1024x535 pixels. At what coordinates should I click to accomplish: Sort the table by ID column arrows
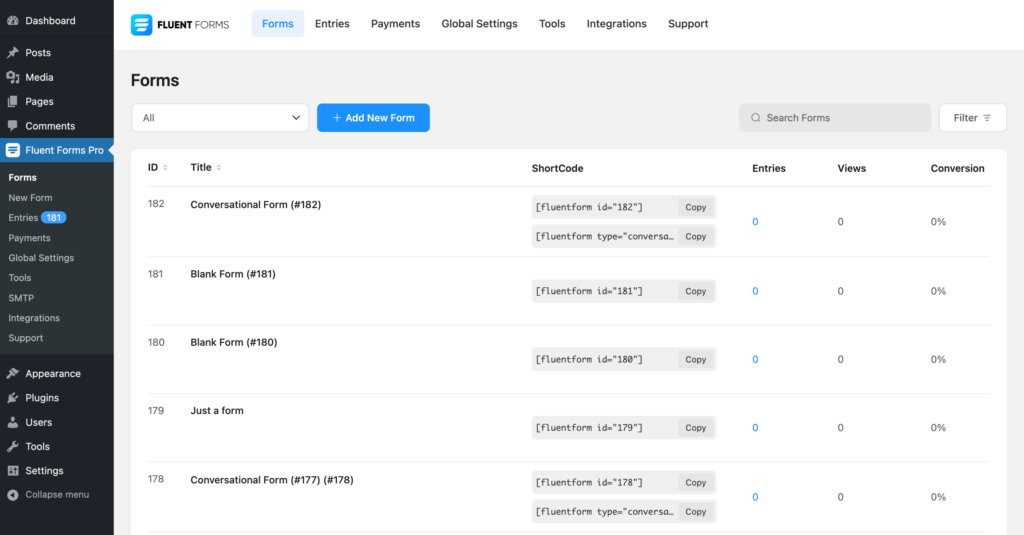(x=165, y=168)
